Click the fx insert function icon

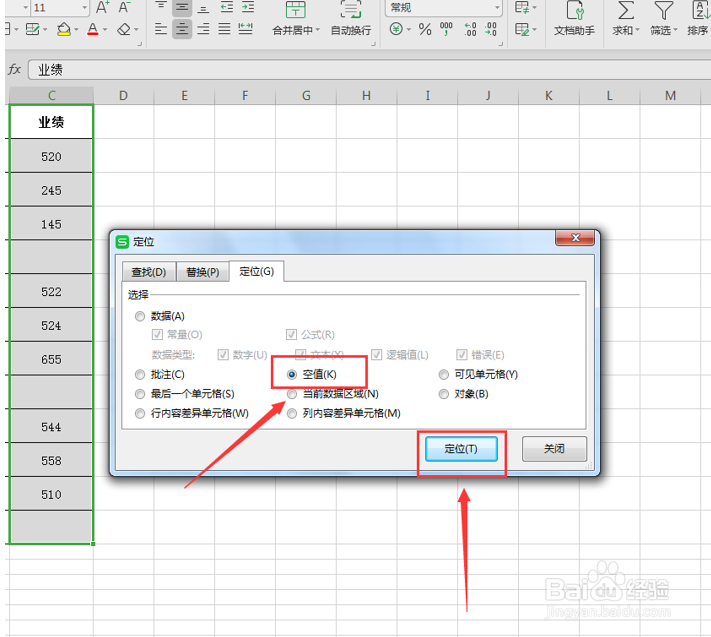(x=15, y=69)
